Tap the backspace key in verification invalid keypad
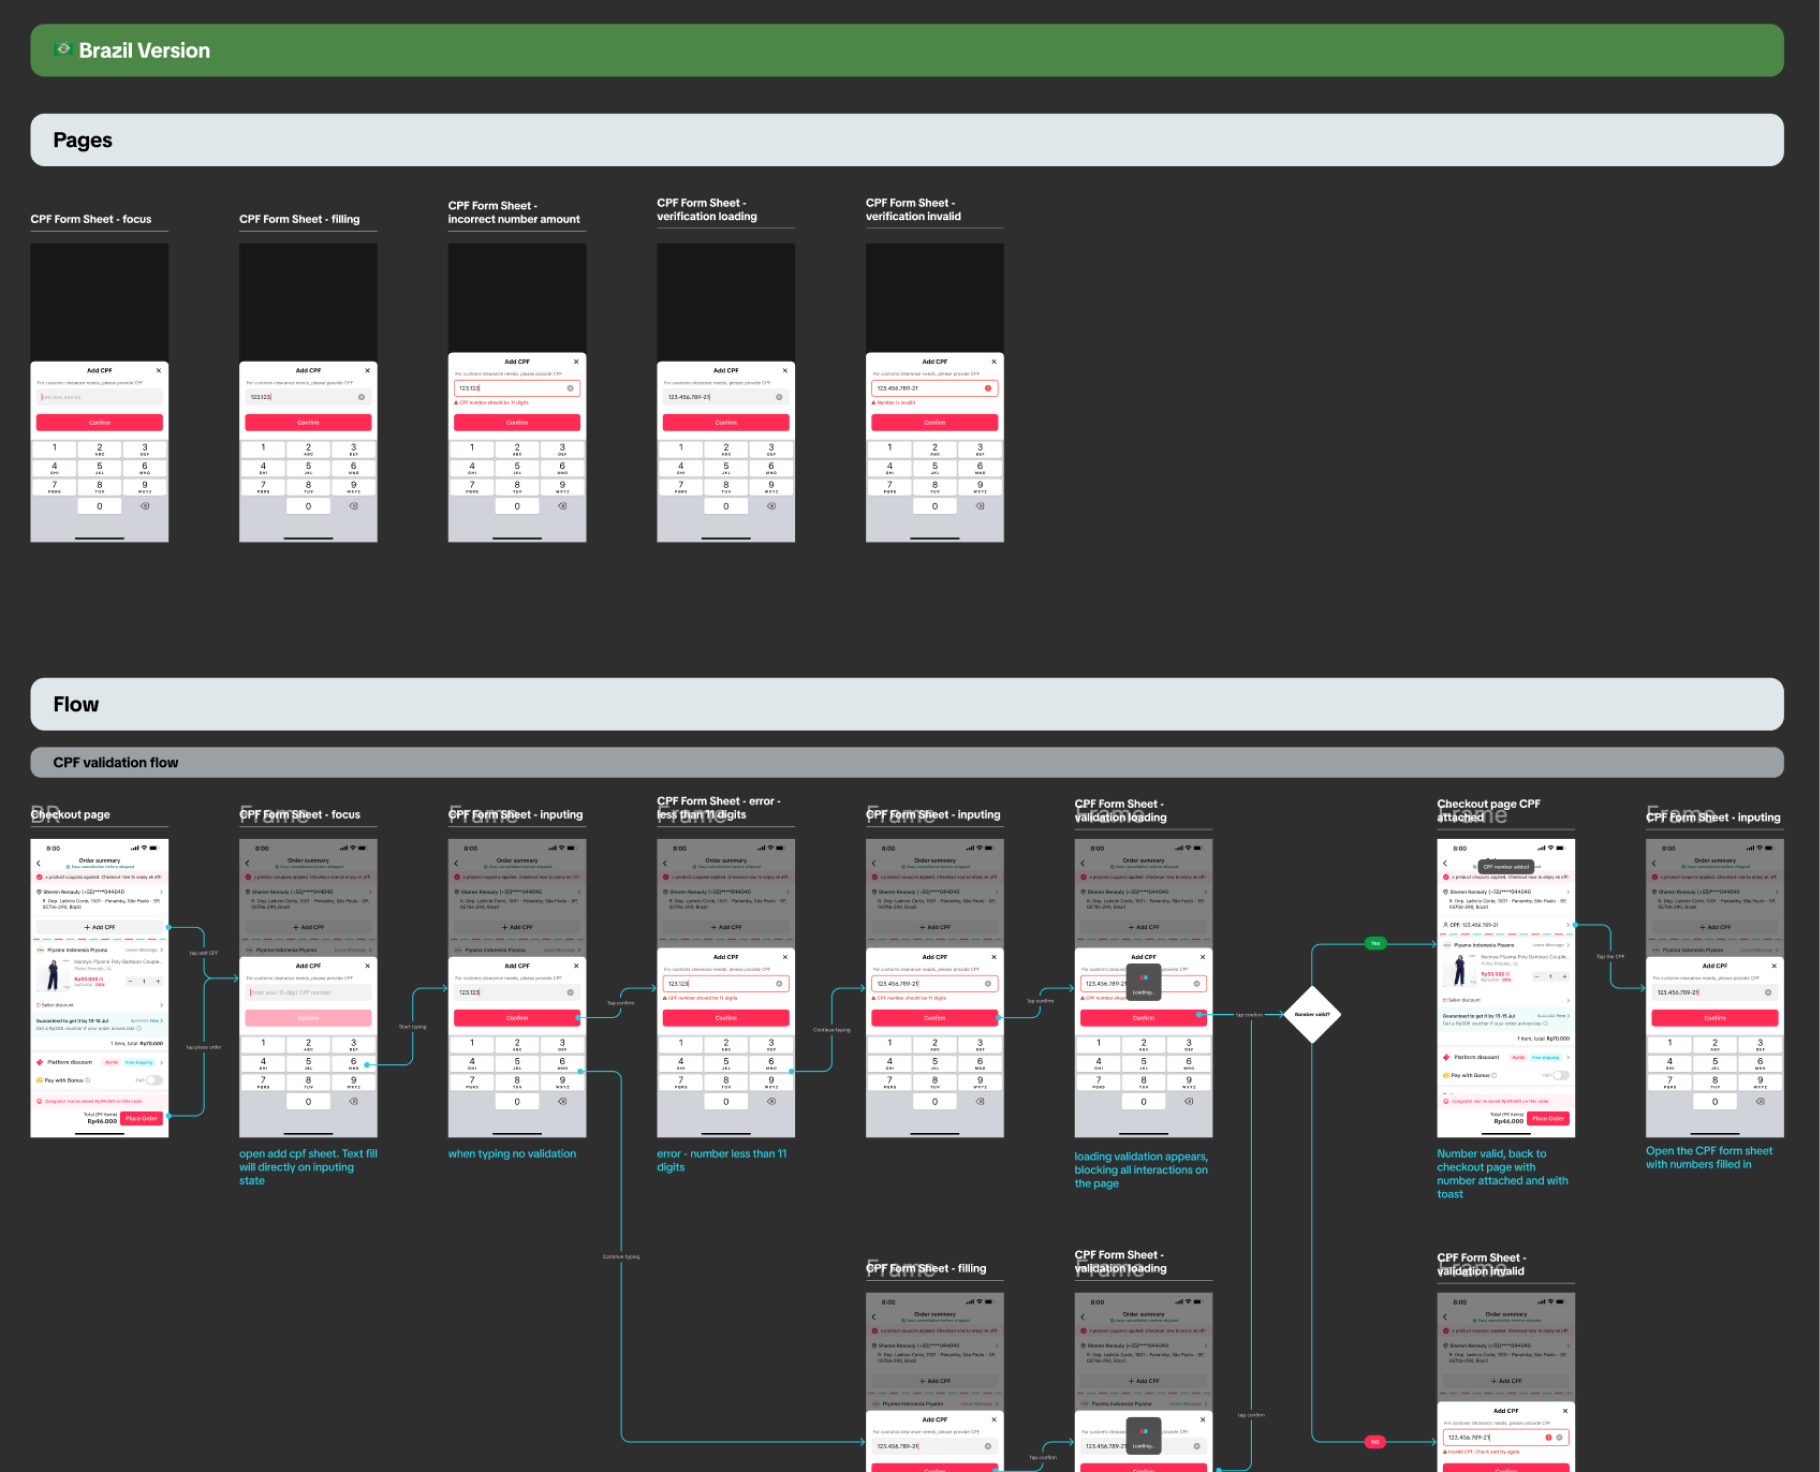 pos(981,506)
